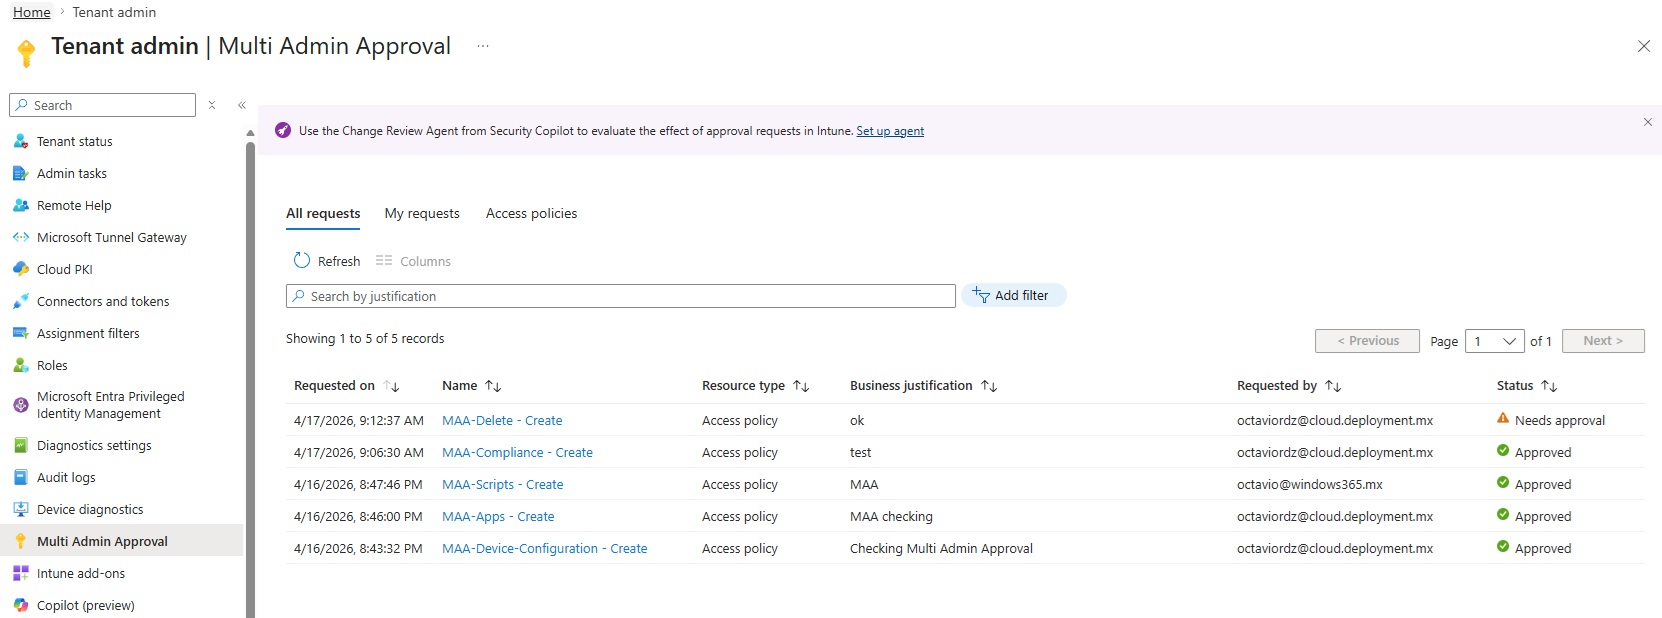Click the Roles sidebar icon
The width and height of the screenshot is (1662, 618).
(x=21, y=365)
